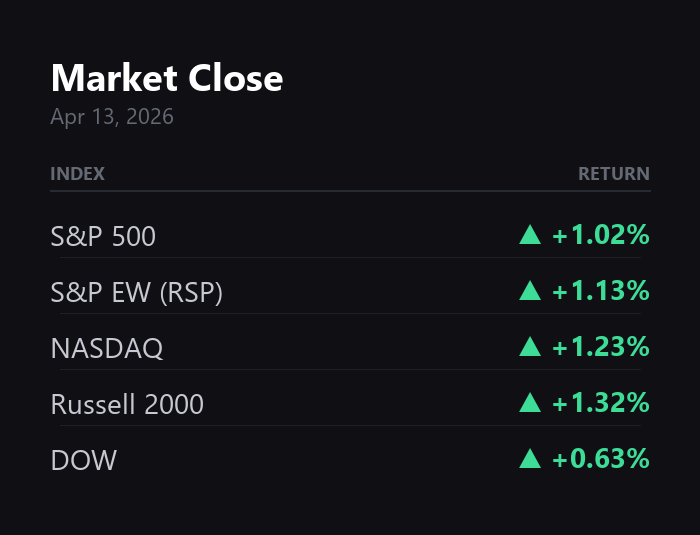Screen dimensions: 700x535
Task: Select the S&P 500 index name
Action: tap(103, 236)
